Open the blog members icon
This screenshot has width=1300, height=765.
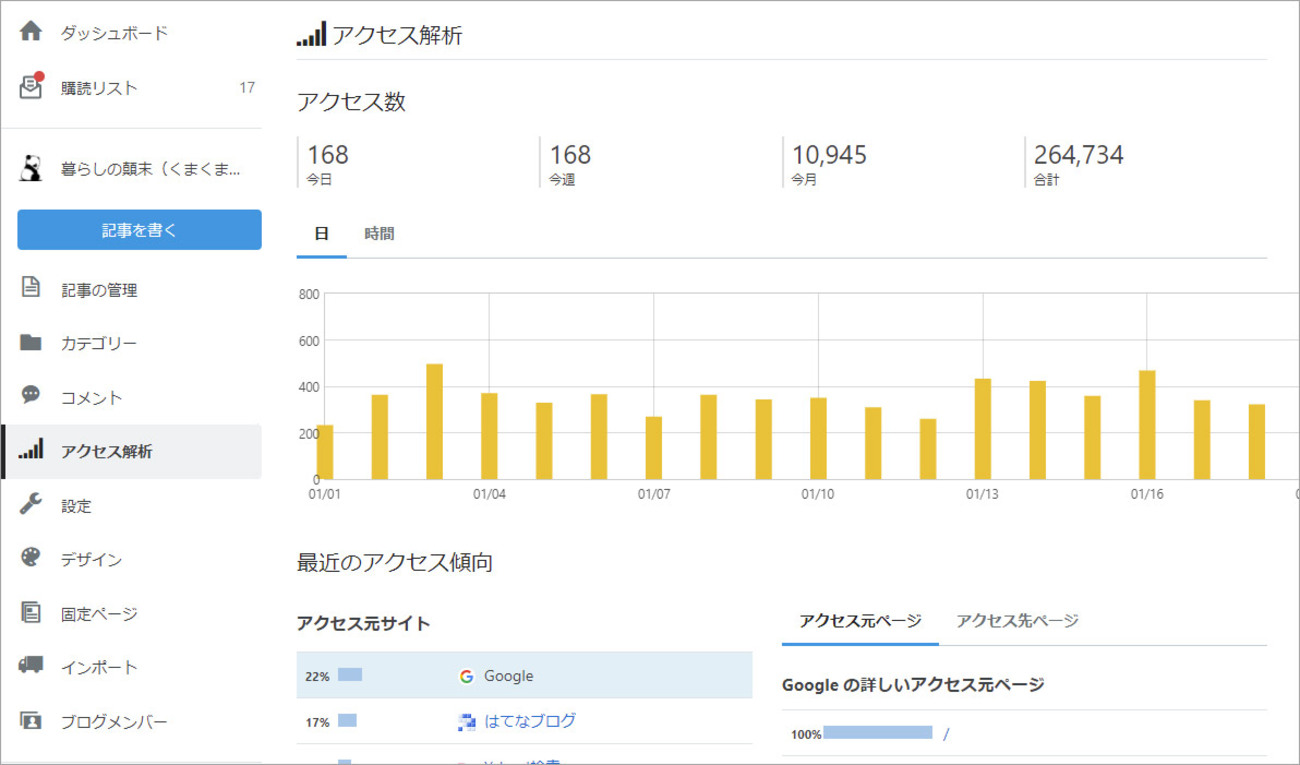click(31, 720)
